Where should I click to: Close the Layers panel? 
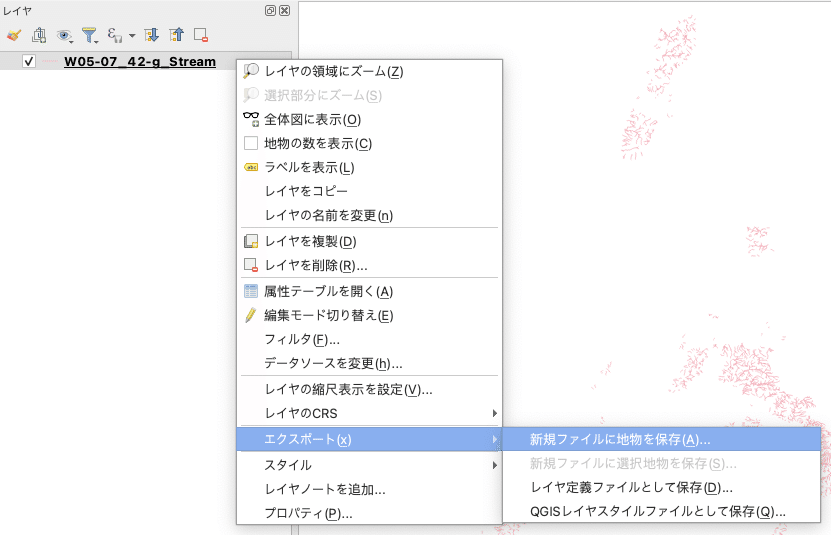point(285,11)
